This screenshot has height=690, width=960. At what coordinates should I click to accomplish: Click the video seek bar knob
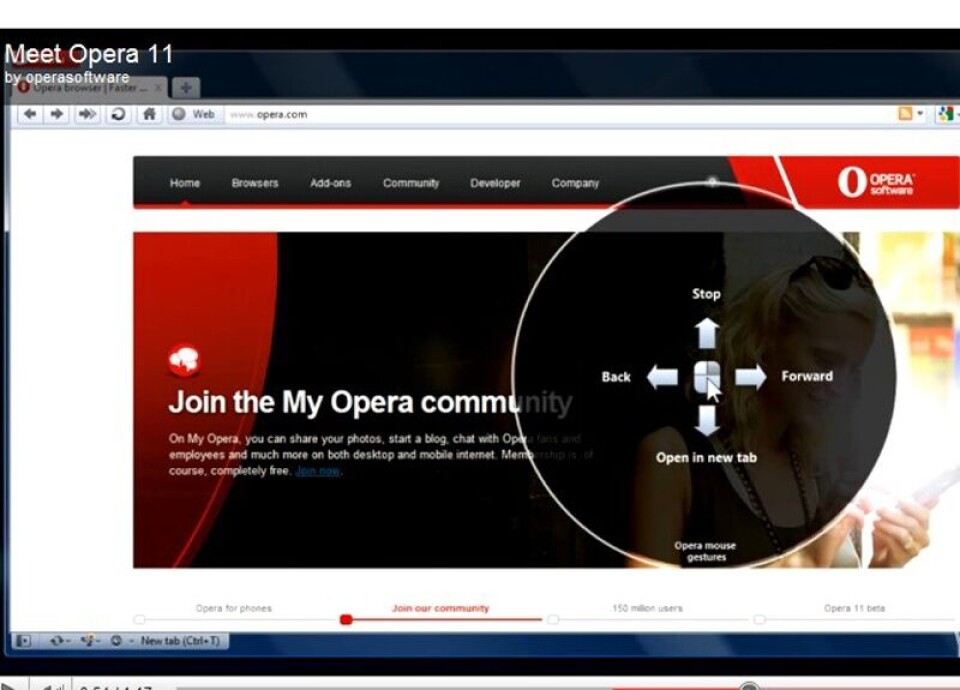click(x=749, y=686)
